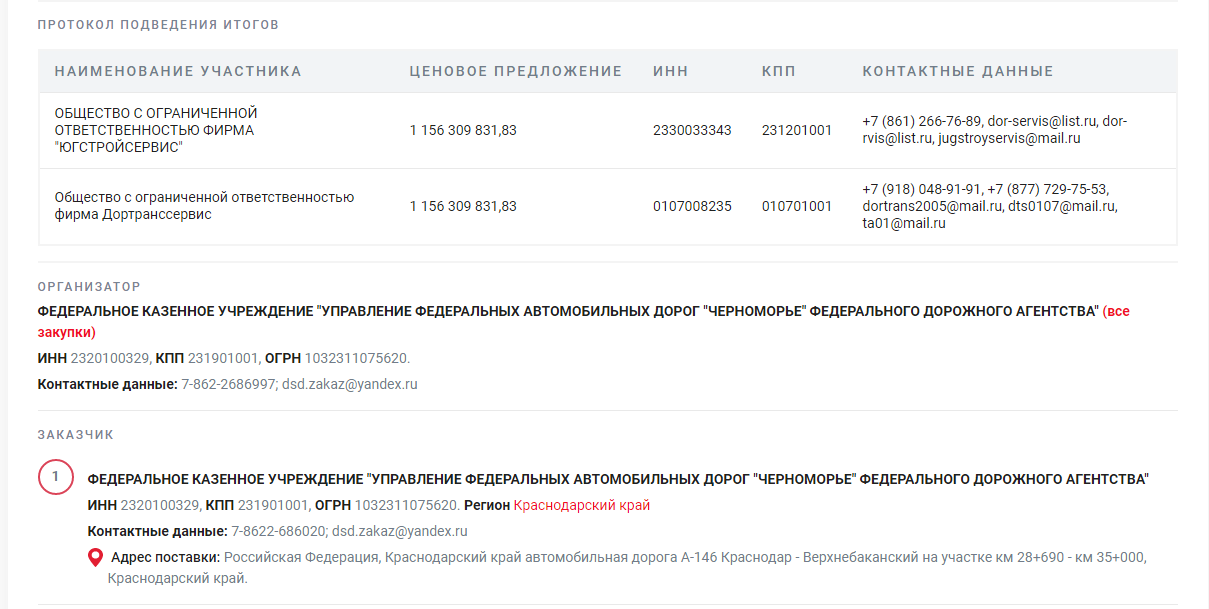Open the Краснодарский край region link
This screenshot has height=609, width=1209.
tap(582, 505)
